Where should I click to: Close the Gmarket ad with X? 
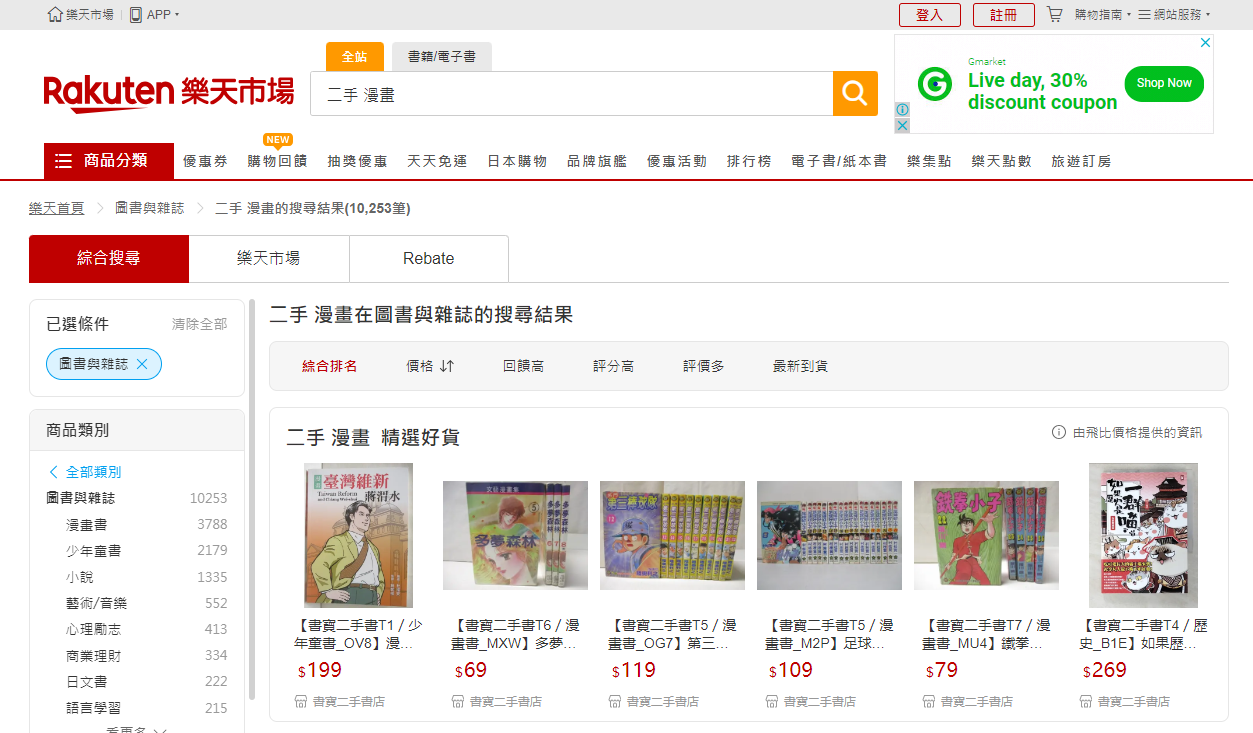click(x=1206, y=42)
